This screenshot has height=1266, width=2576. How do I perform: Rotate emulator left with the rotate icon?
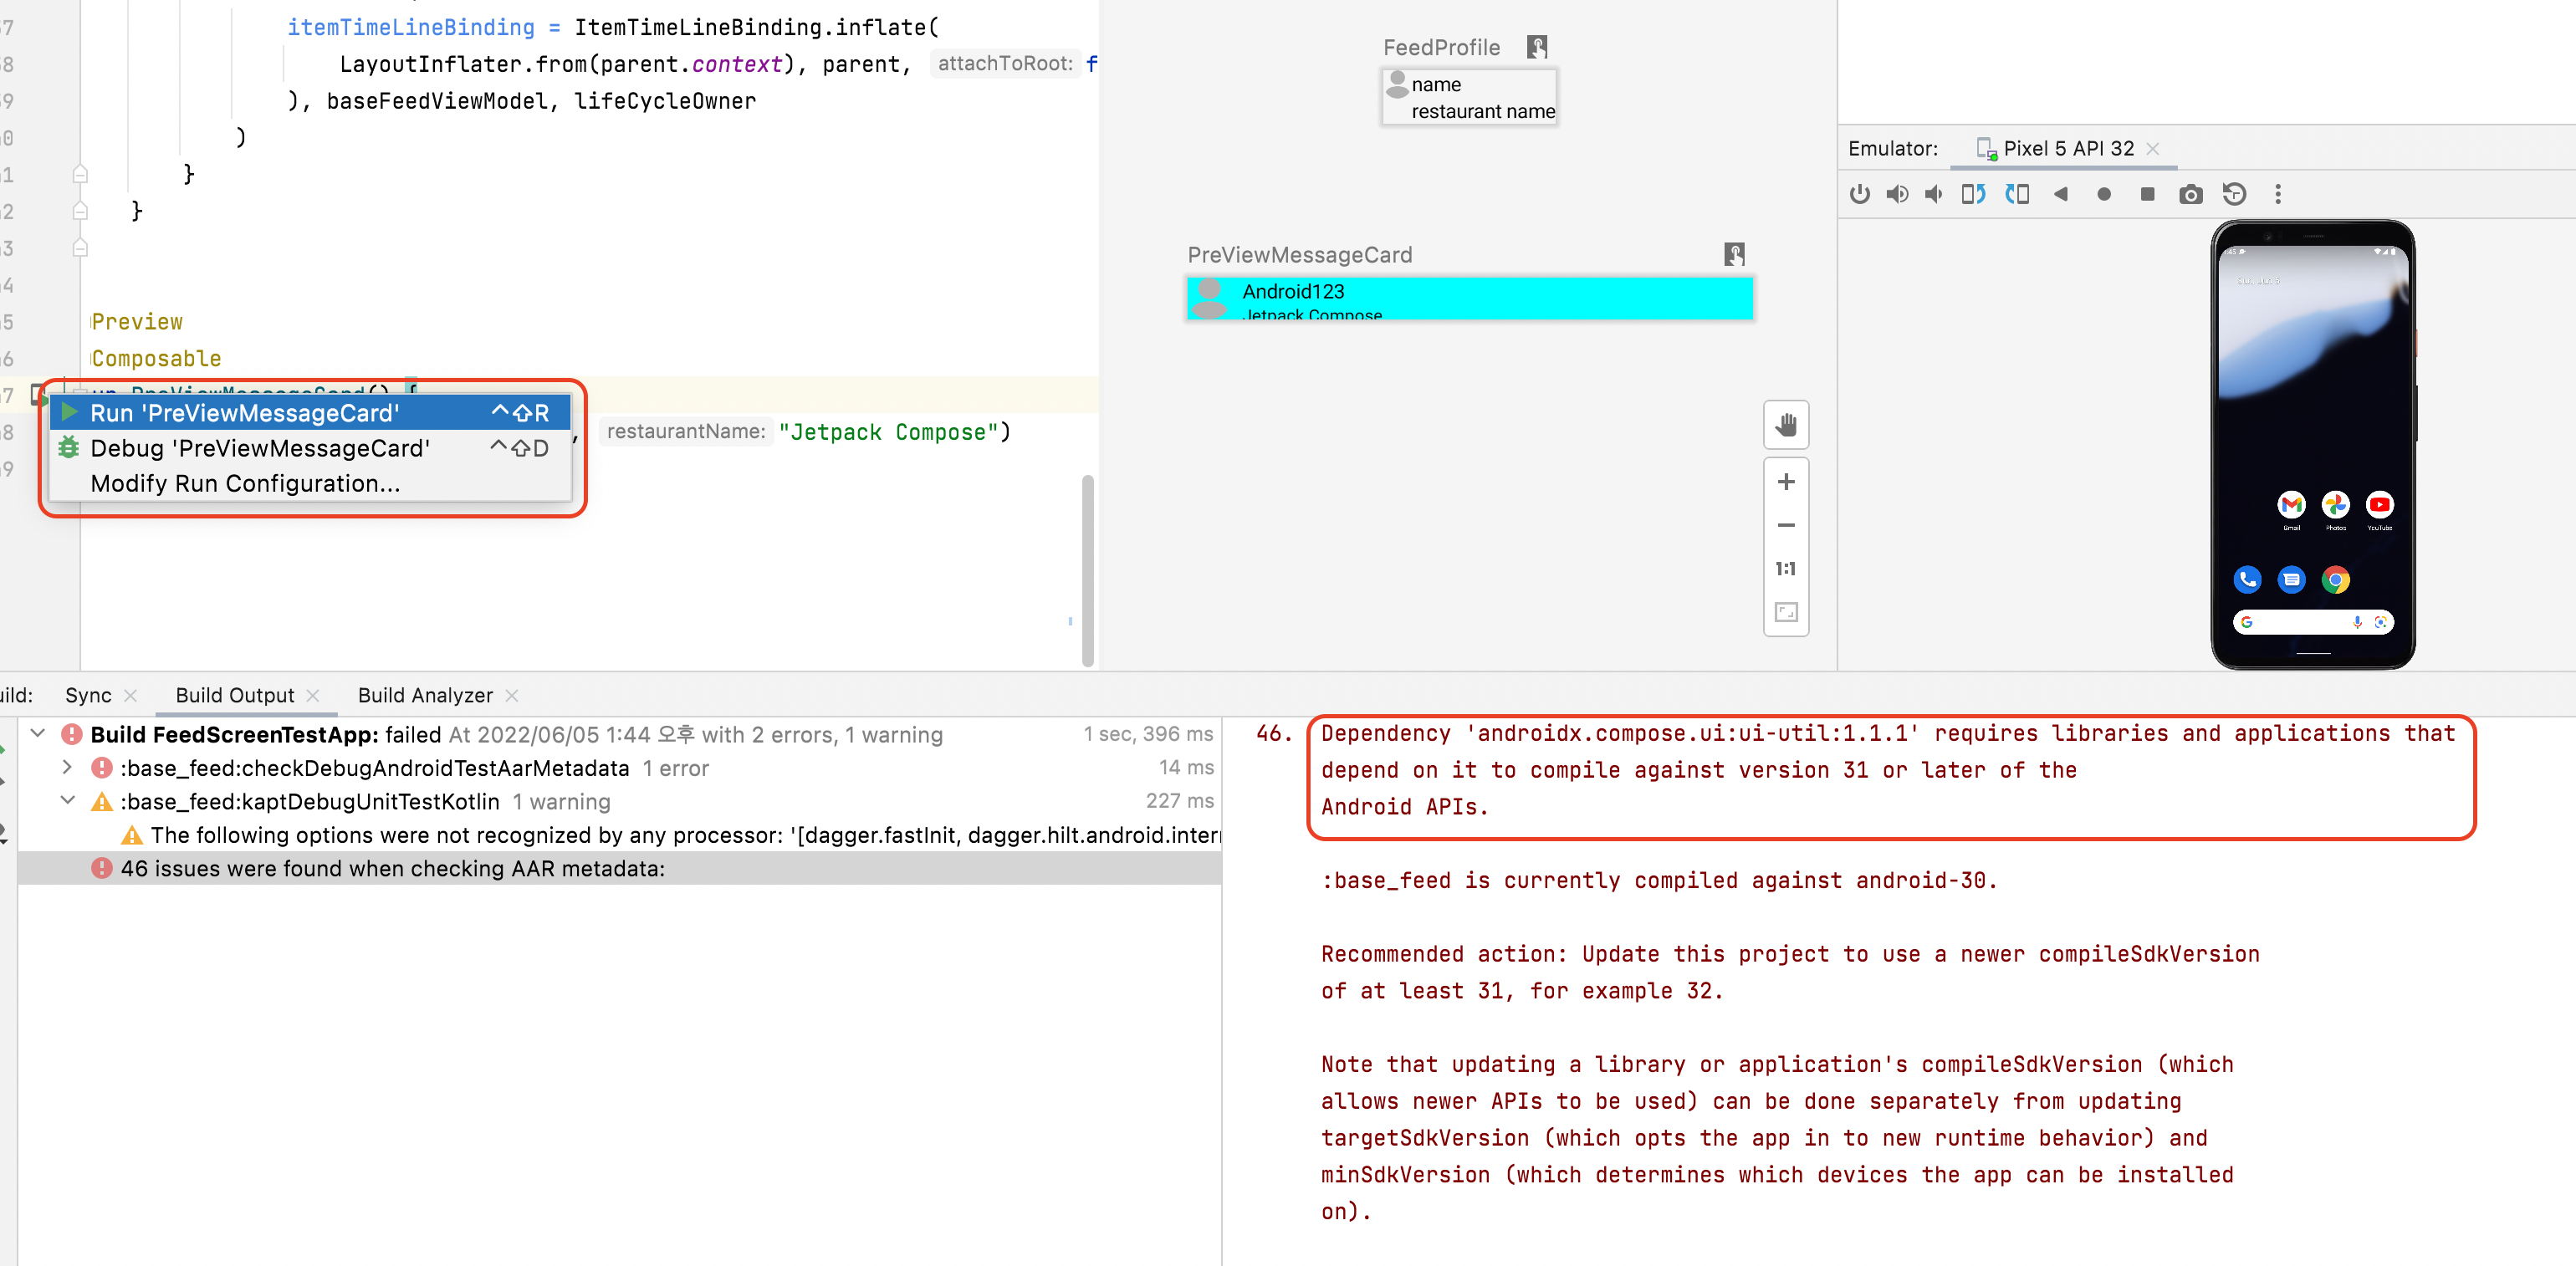[1972, 194]
